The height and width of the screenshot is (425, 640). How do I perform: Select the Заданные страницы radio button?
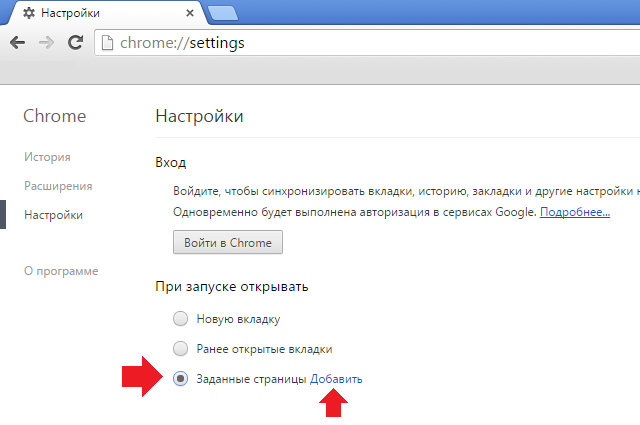click(x=180, y=379)
